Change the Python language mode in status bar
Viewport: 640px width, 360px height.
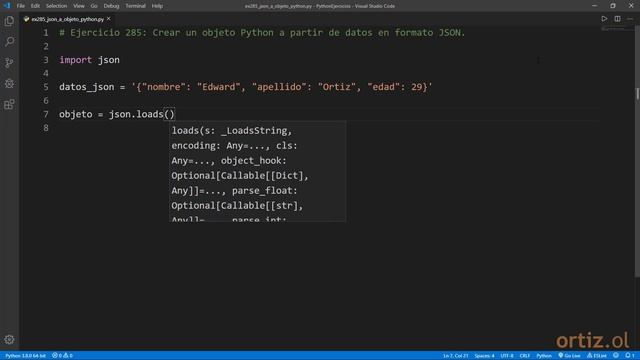coord(544,356)
